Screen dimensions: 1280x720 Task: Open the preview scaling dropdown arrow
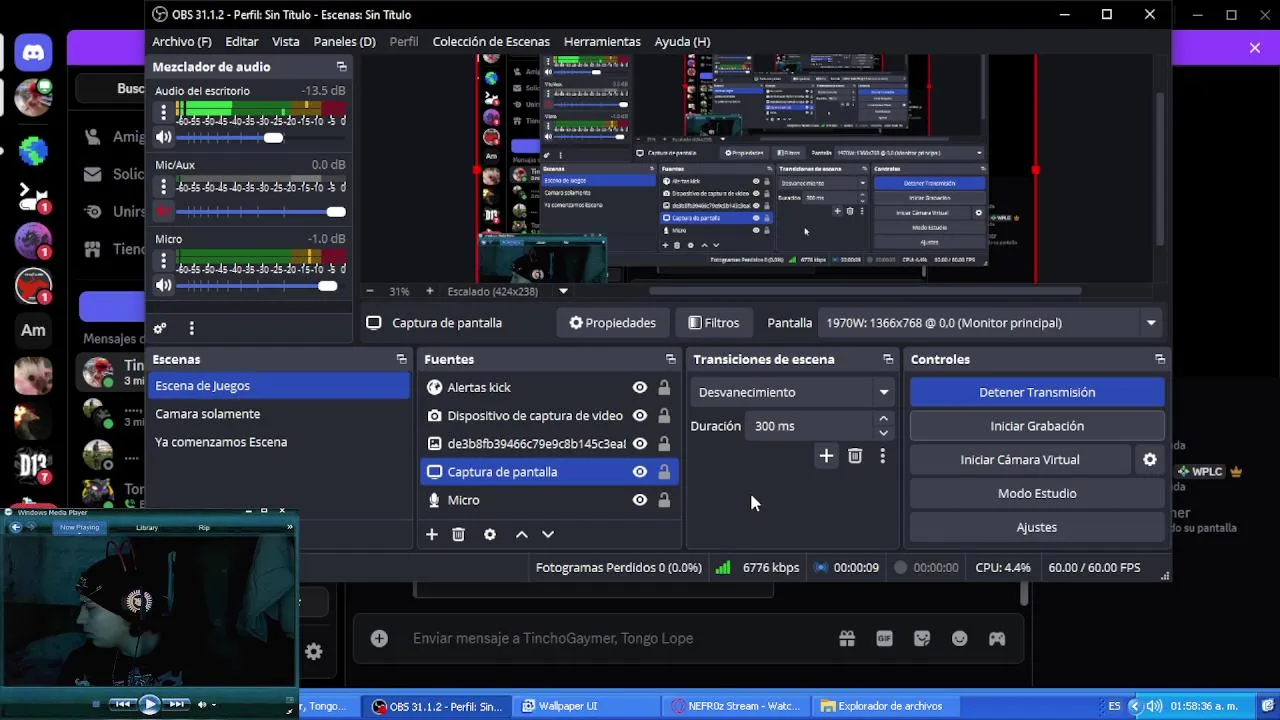(563, 291)
